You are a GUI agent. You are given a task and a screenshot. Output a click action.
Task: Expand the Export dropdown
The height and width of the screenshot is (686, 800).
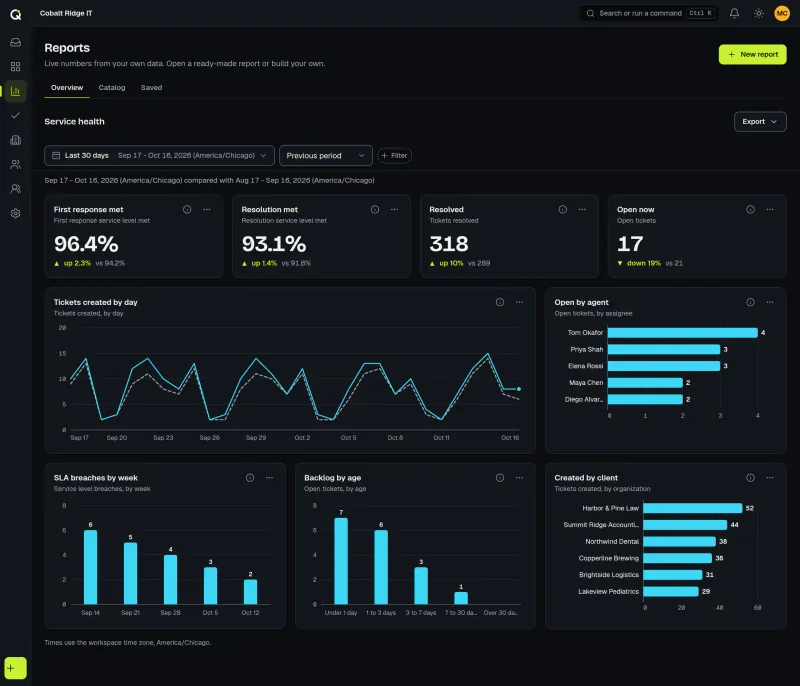tap(760, 122)
